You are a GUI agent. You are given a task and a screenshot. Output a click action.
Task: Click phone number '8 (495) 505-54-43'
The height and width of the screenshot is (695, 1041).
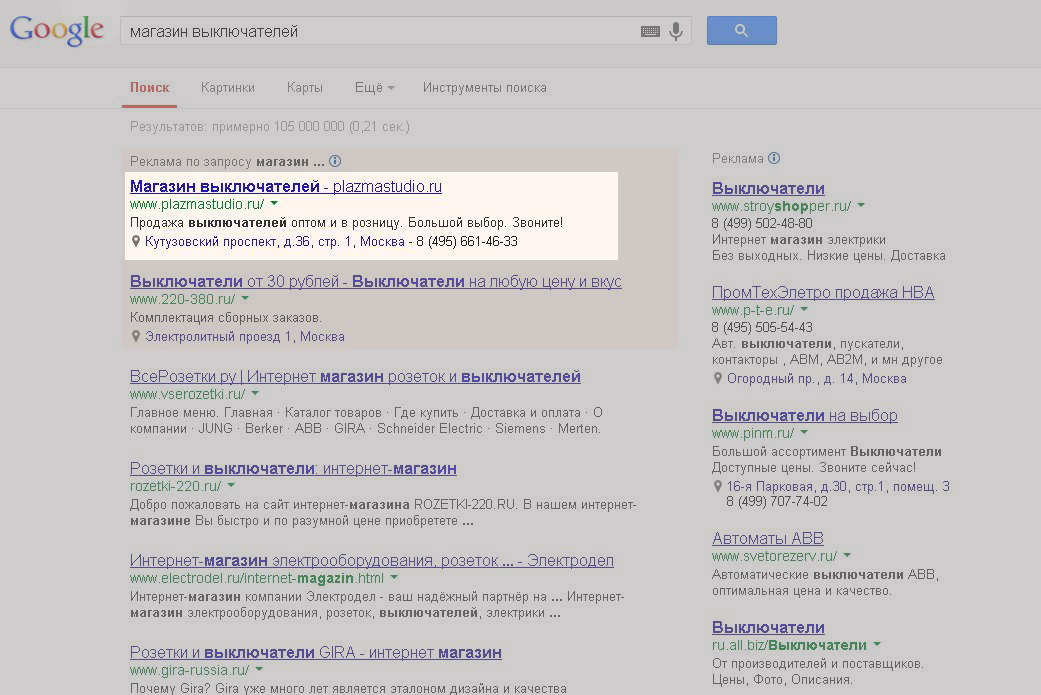tap(761, 327)
